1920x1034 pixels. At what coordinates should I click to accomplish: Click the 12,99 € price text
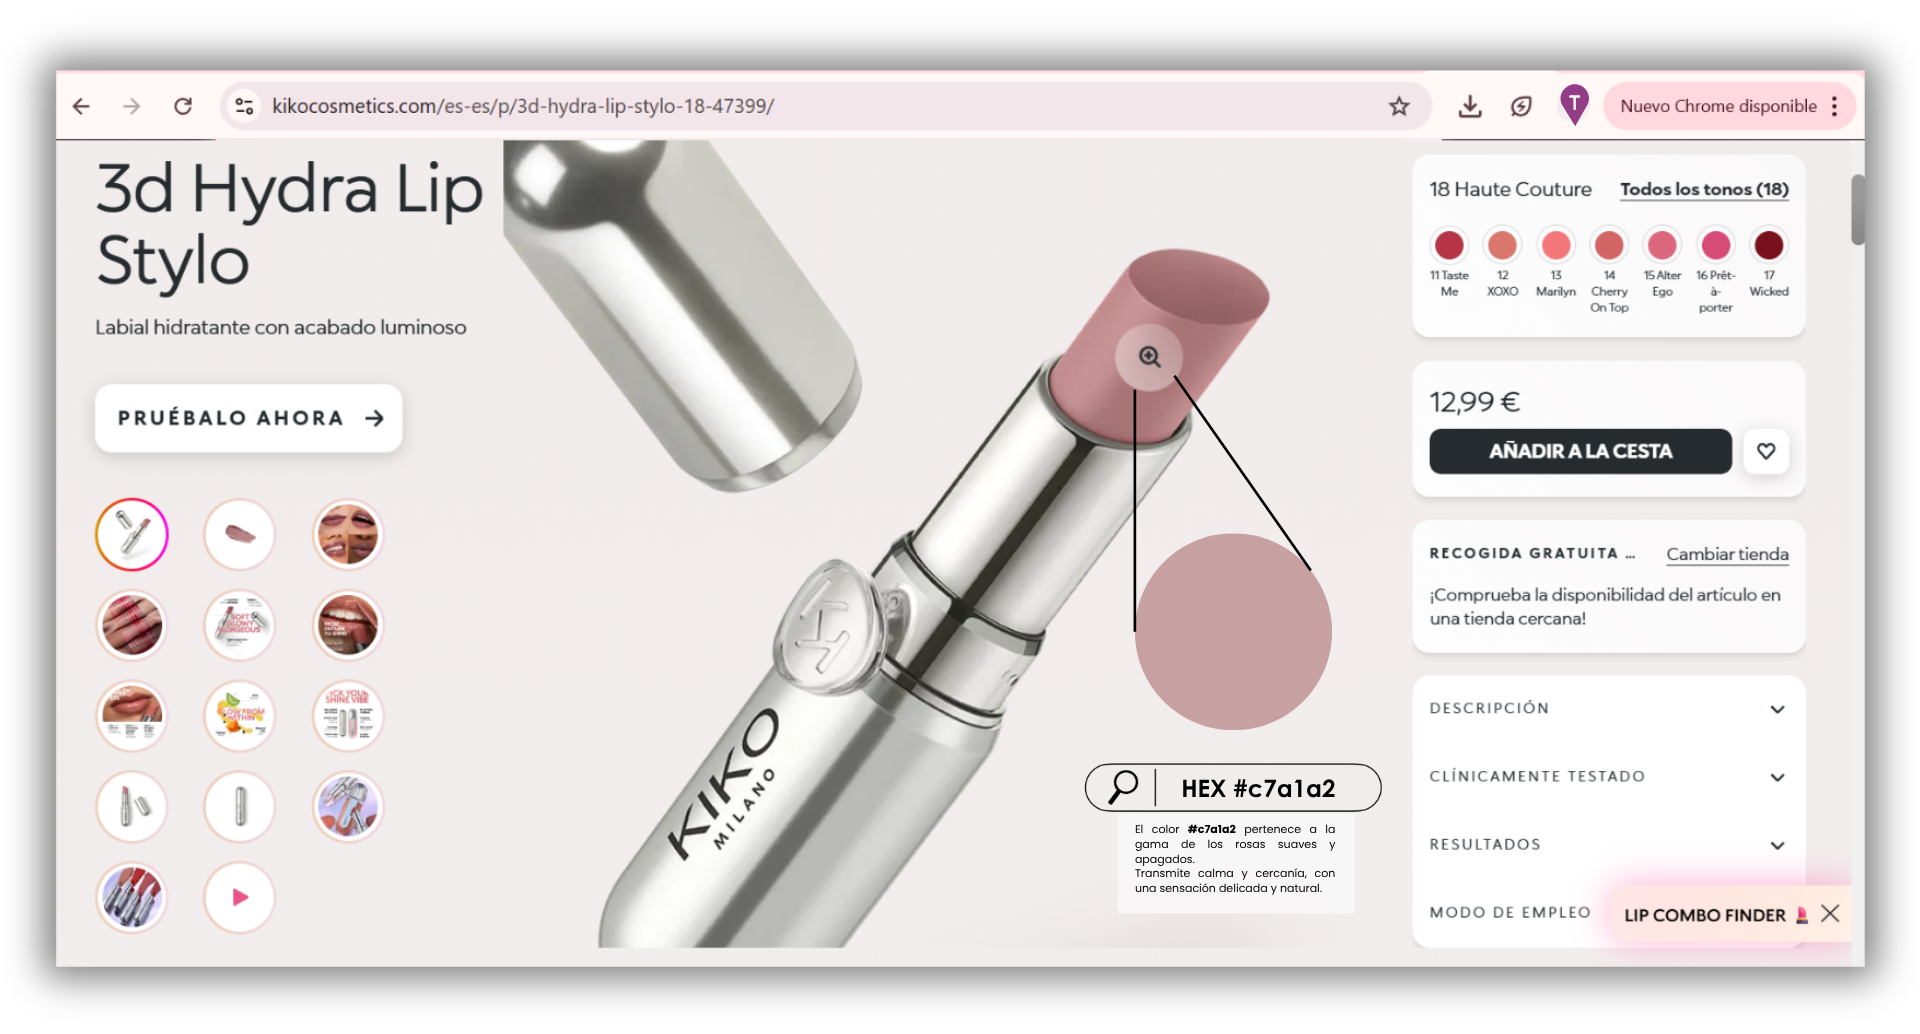1474,402
